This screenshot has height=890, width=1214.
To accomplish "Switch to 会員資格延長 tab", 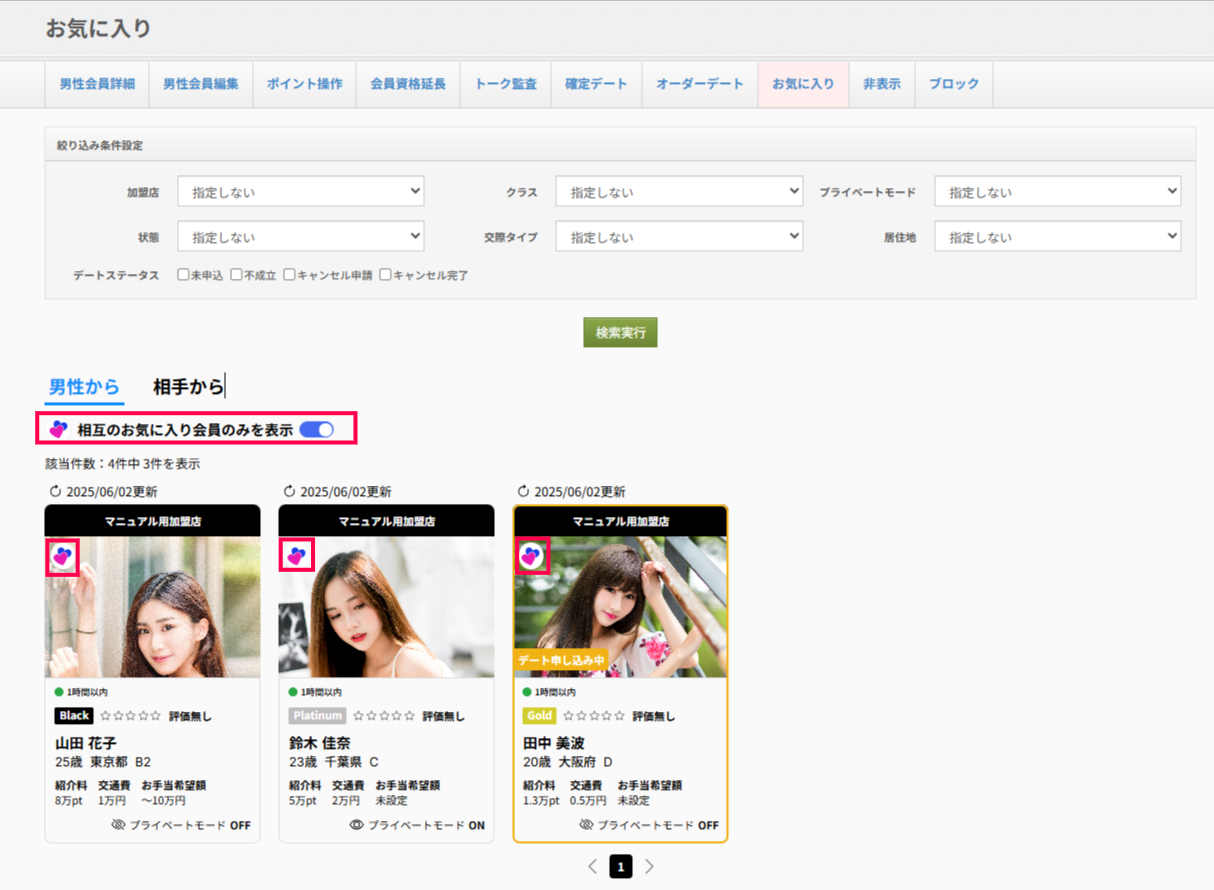I will coord(408,84).
